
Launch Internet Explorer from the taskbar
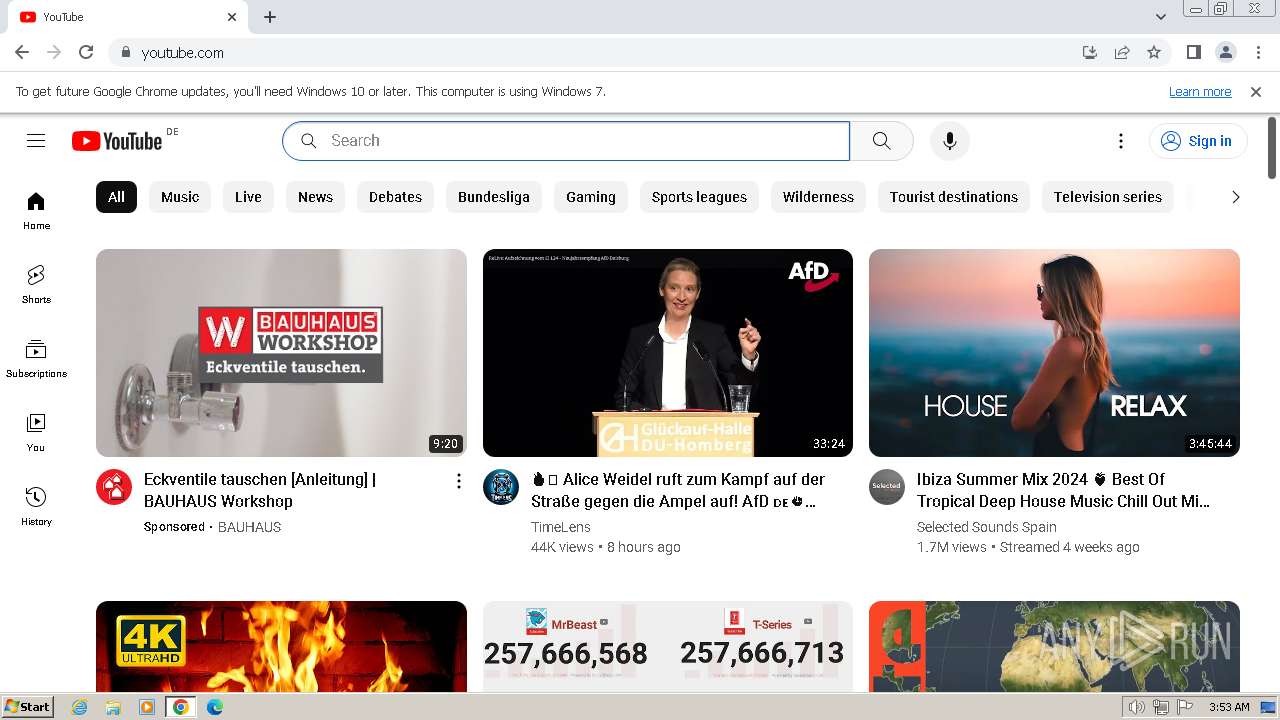80,707
